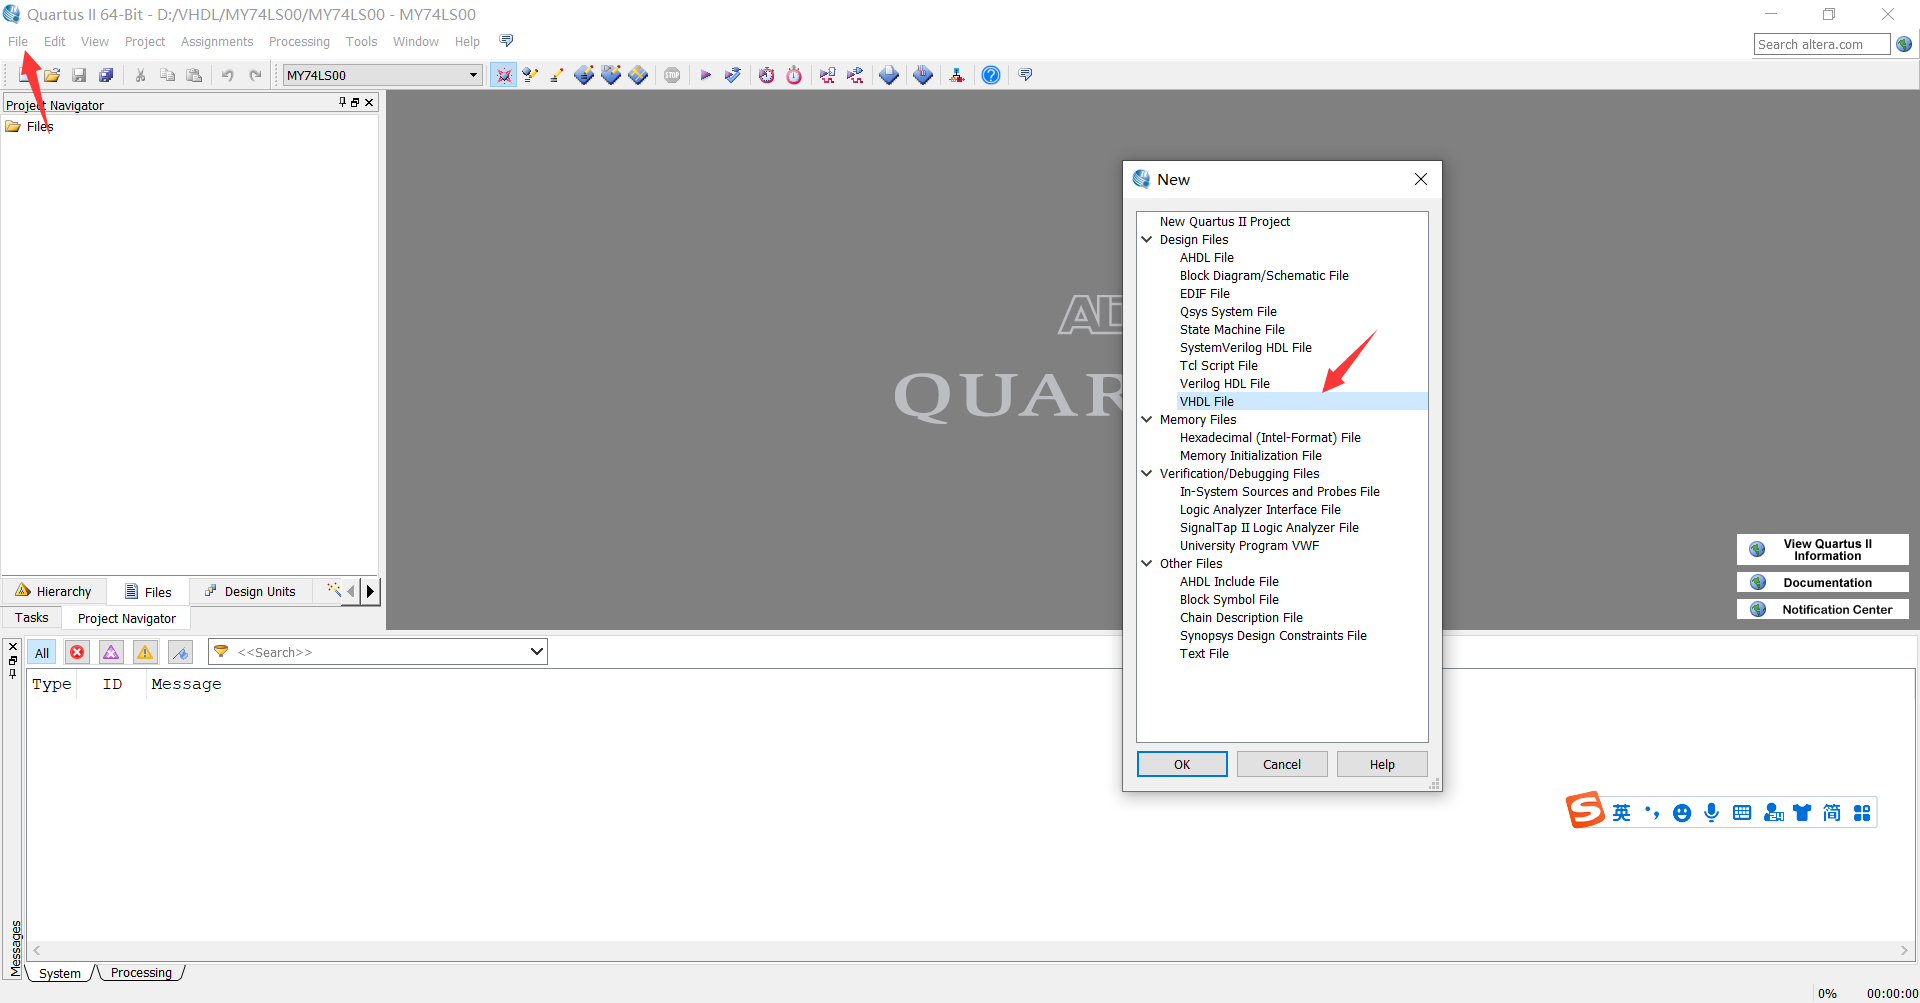
Task: Select VHDL File in the New dialog
Action: coord(1207,401)
